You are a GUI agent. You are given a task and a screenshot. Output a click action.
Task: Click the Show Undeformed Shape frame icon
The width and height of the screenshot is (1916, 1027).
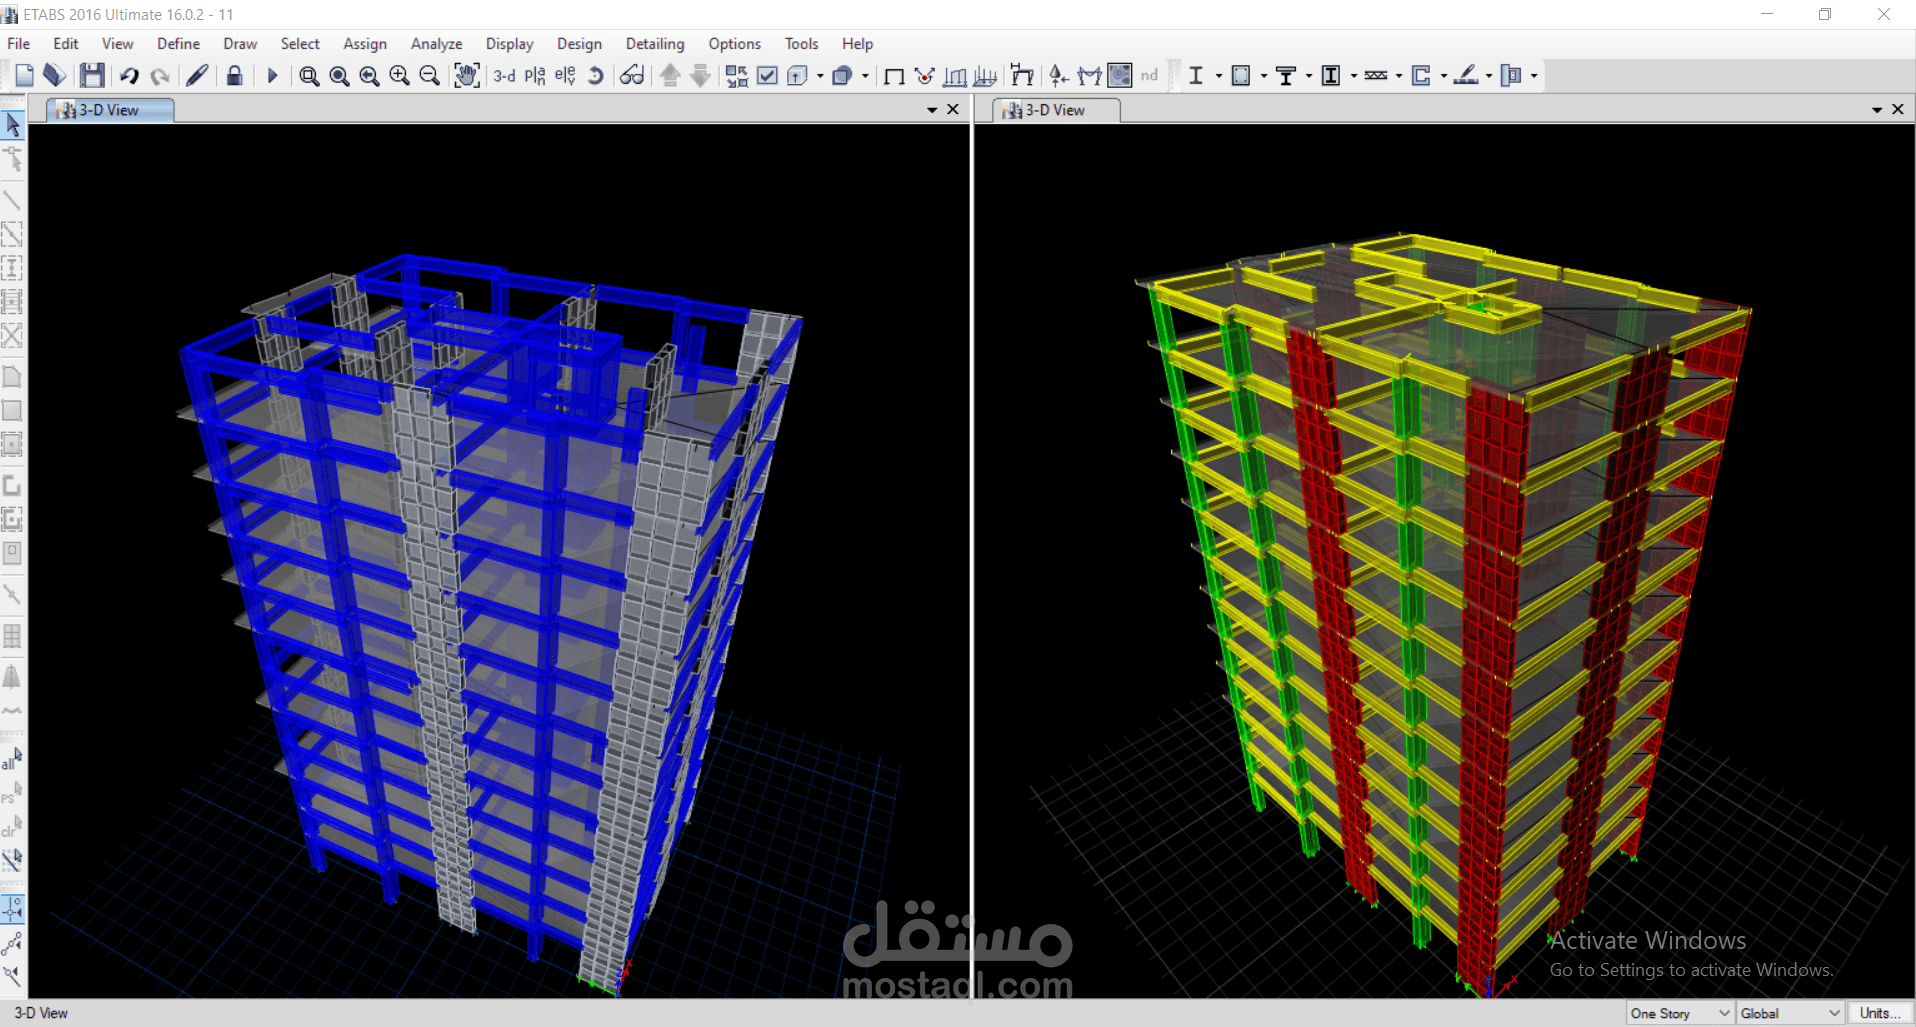(895, 76)
